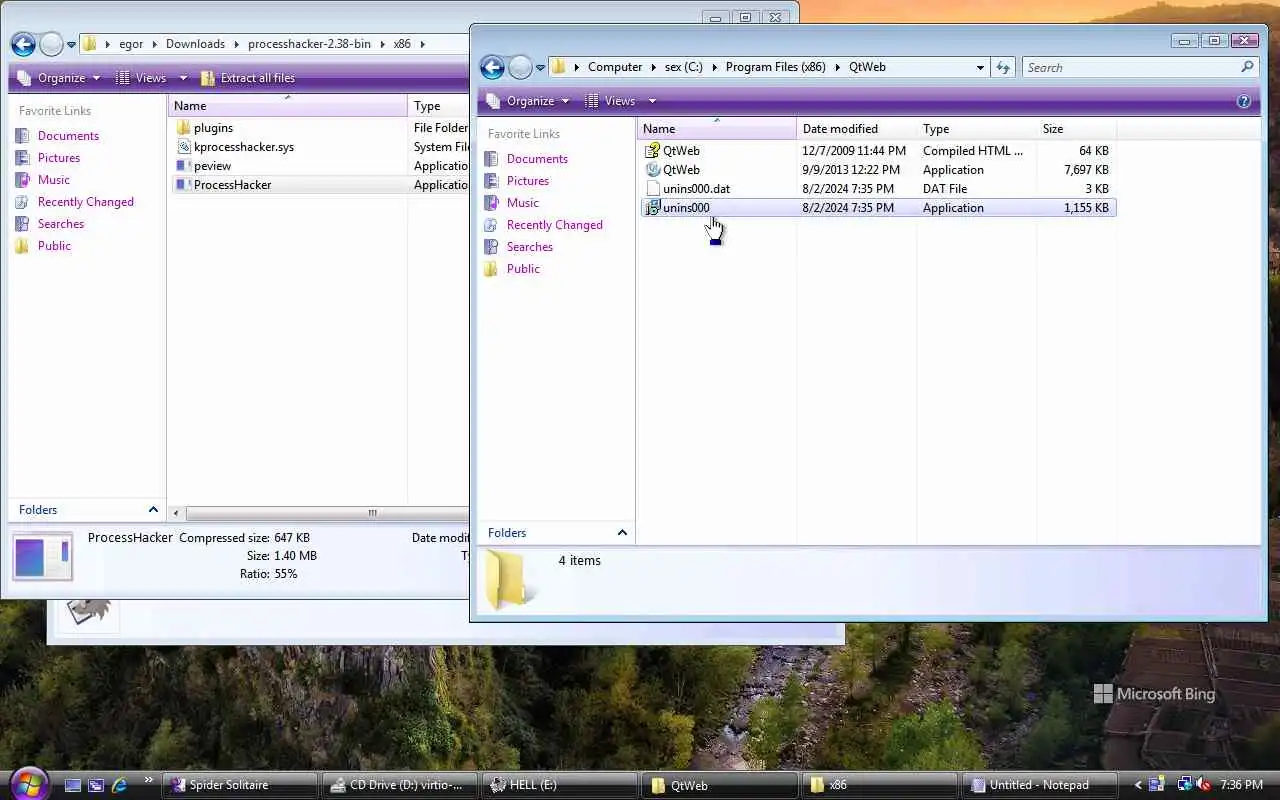The image size is (1280, 800).
Task: Open Help question mark in QtWeb window
Action: pos(1244,101)
